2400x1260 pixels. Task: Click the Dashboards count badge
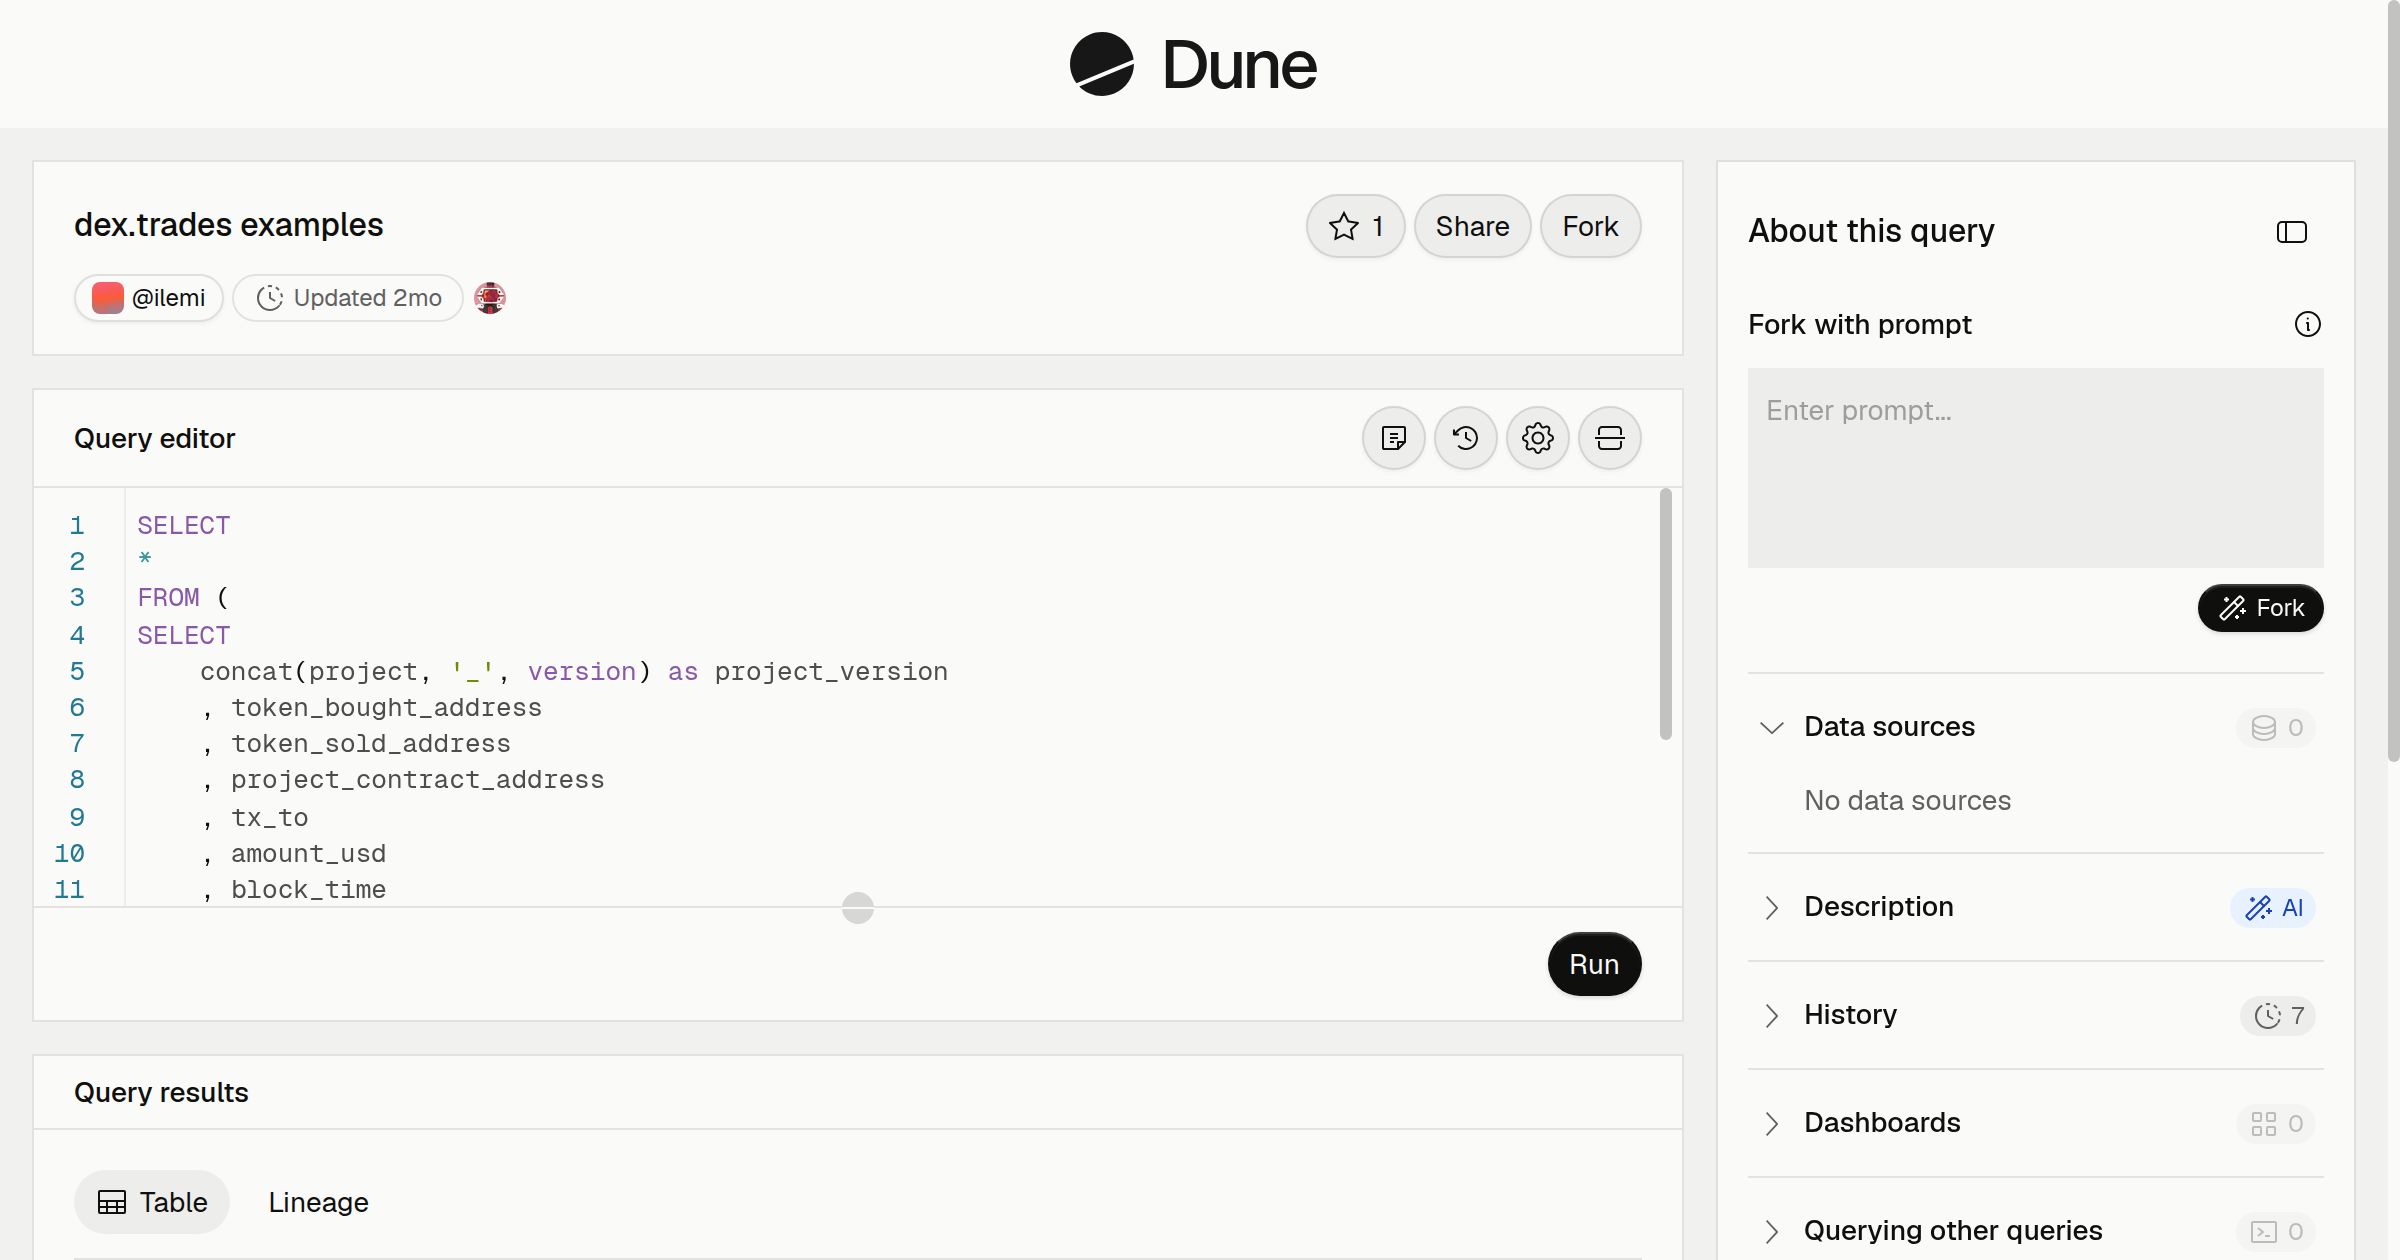tap(2276, 1123)
